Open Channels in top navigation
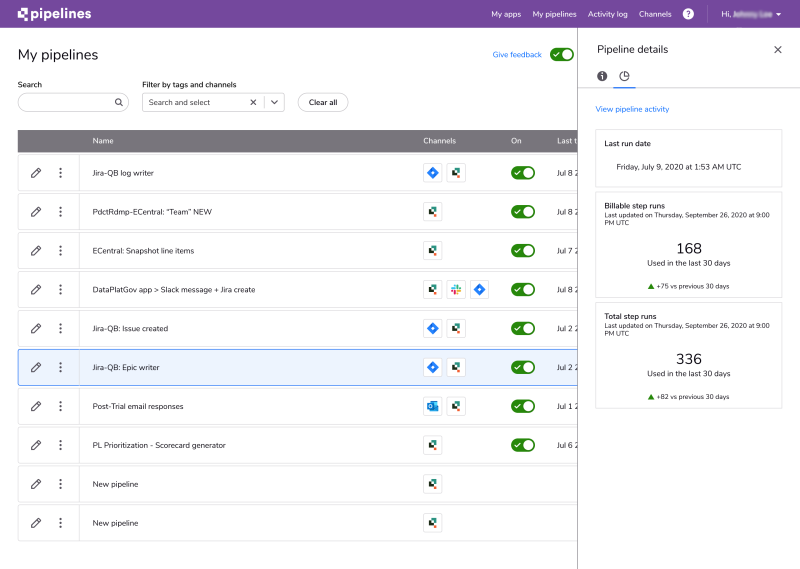Screen dimensions: 800x569 click(x=655, y=14)
